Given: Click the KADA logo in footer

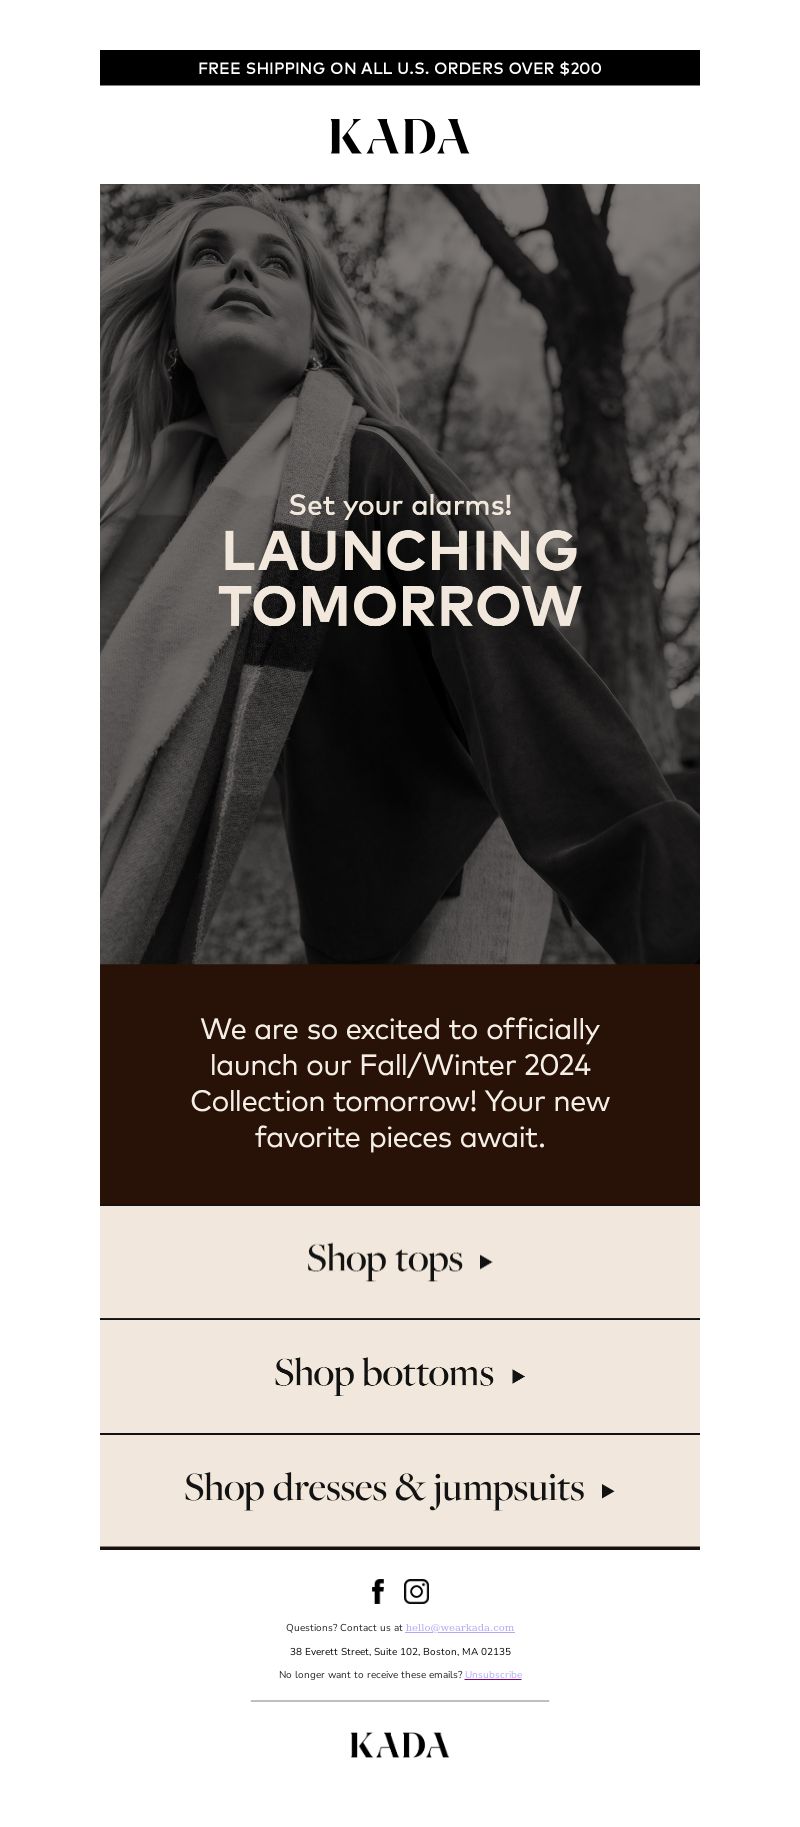Looking at the screenshot, I should tap(400, 1745).
